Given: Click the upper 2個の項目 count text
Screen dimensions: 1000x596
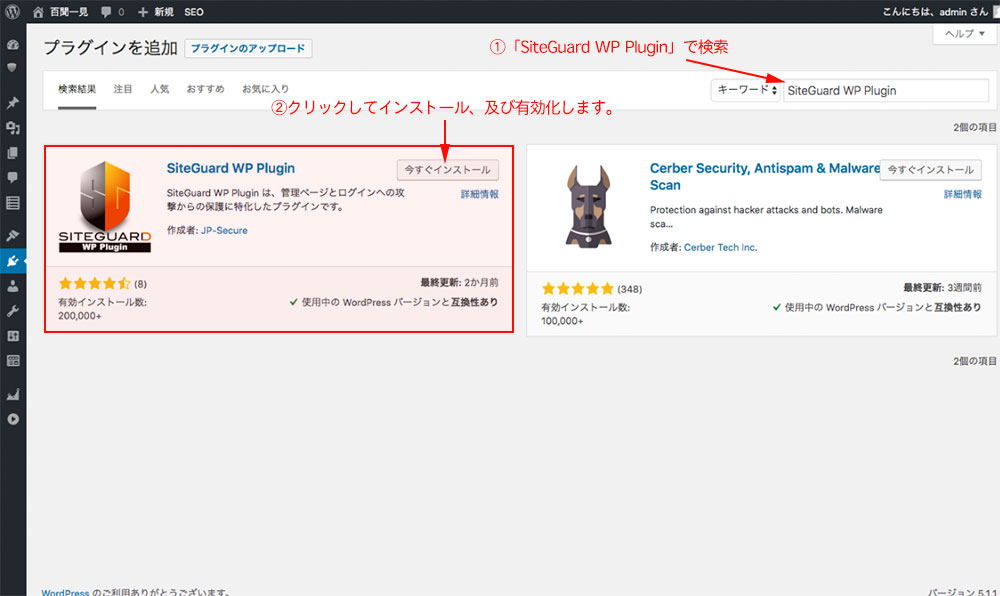Looking at the screenshot, I should pos(974,127).
